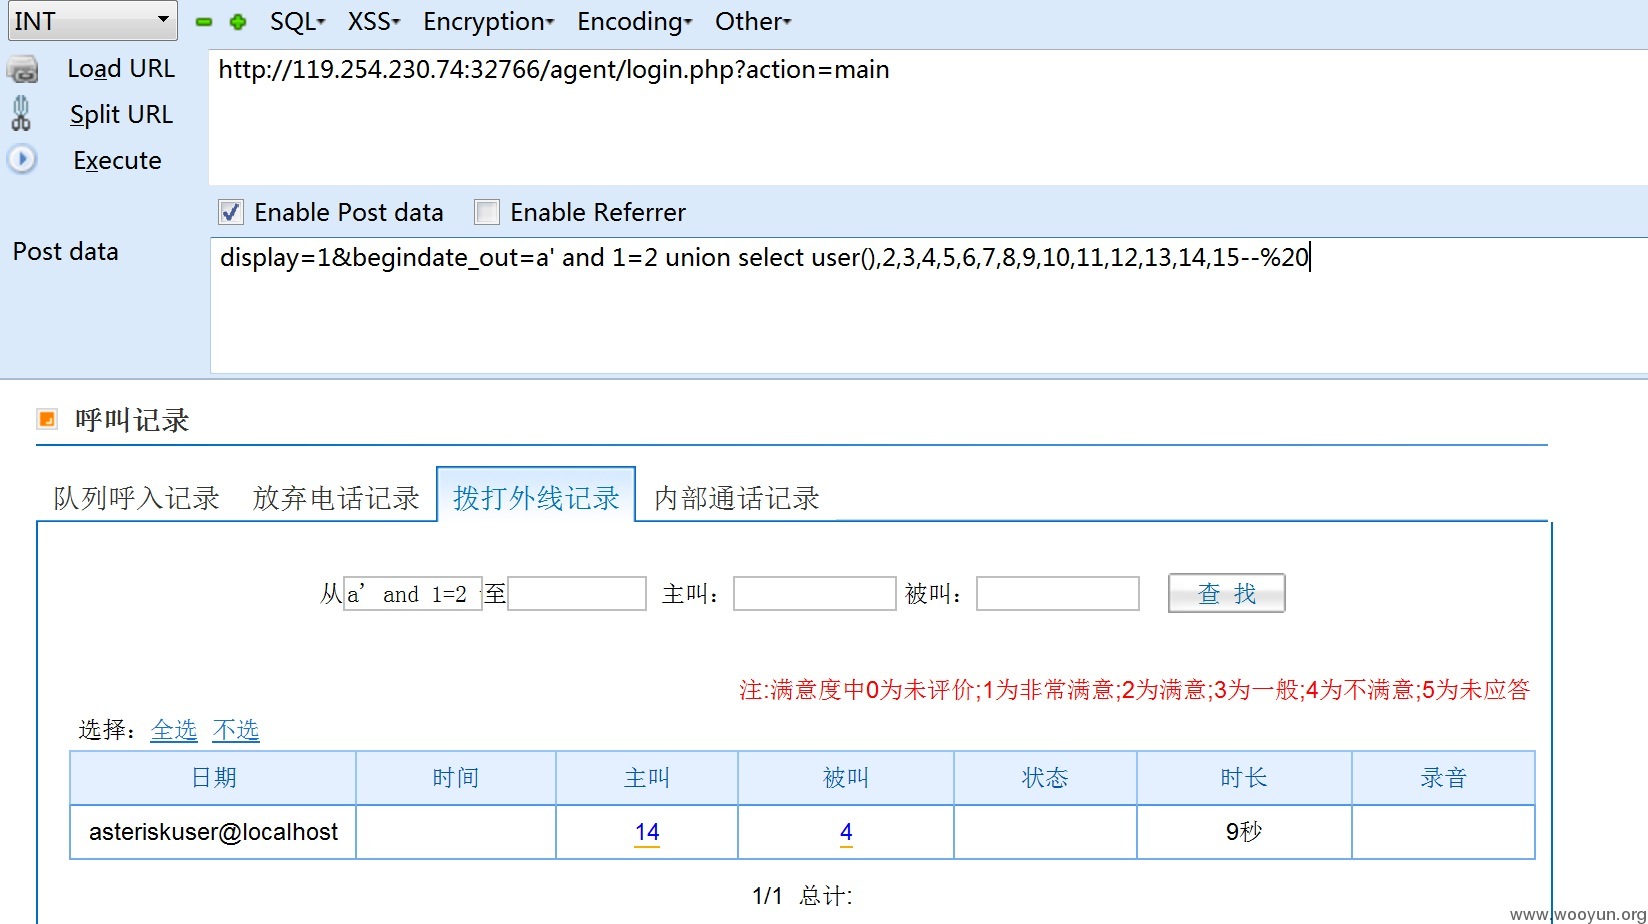Click the red 满意度 note text
The width and height of the screenshot is (1648, 924).
pyautogui.click(x=1134, y=690)
